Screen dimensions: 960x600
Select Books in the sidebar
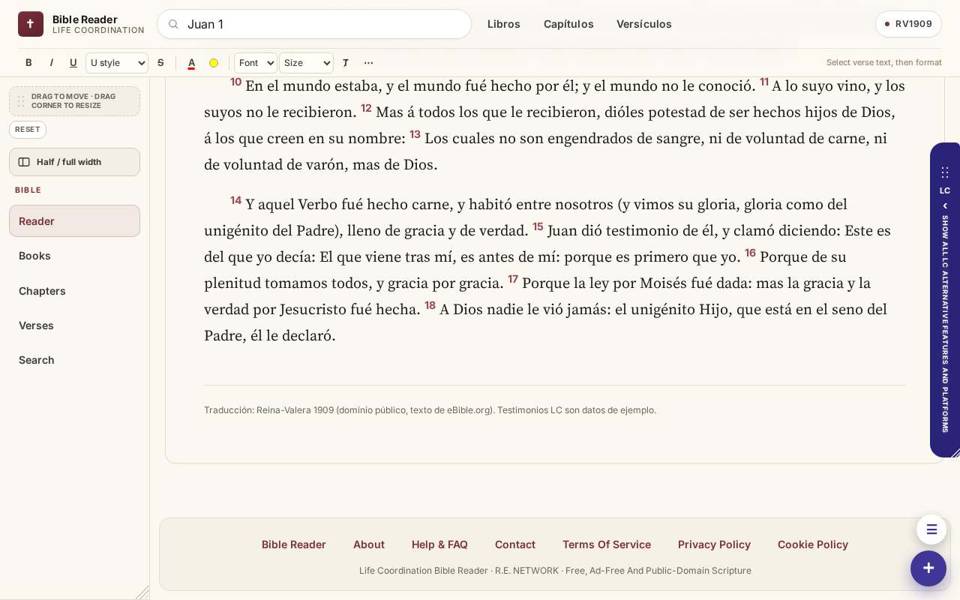(75, 256)
